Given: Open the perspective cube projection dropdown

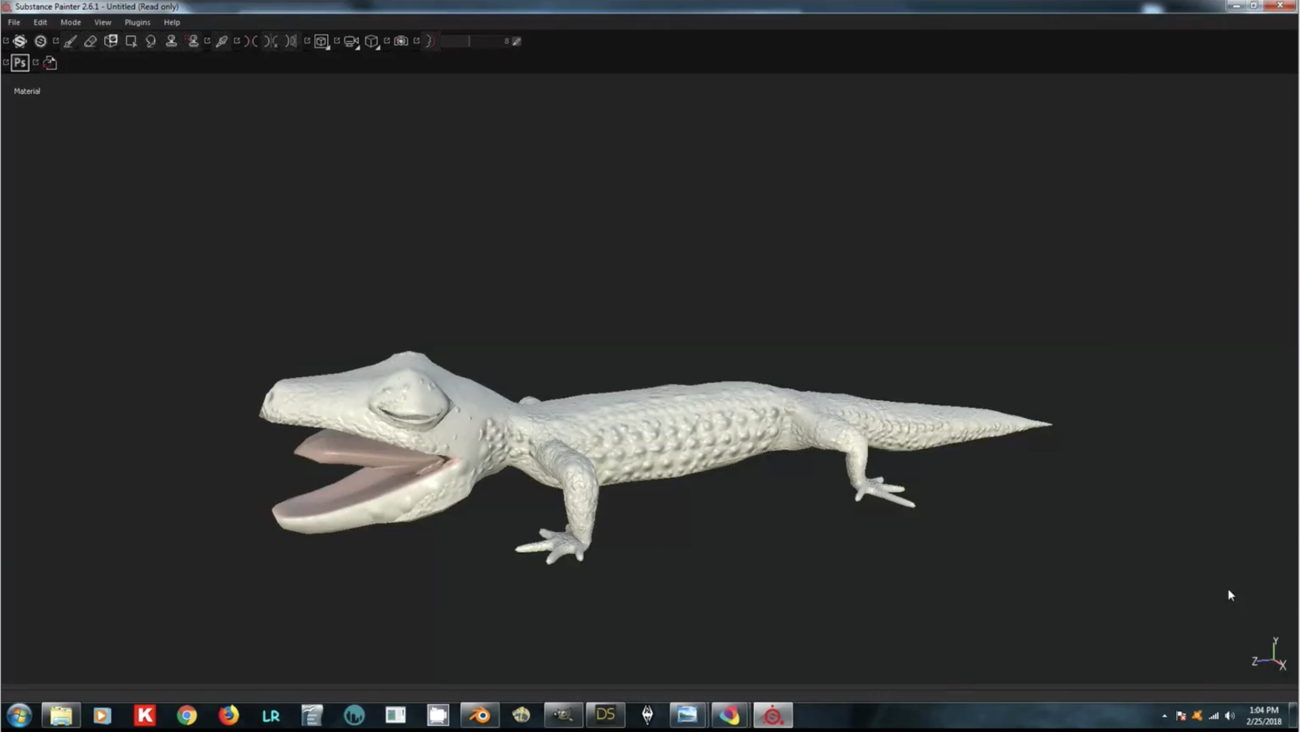Looking at the screenshot, I should click(x=372, y=41).
